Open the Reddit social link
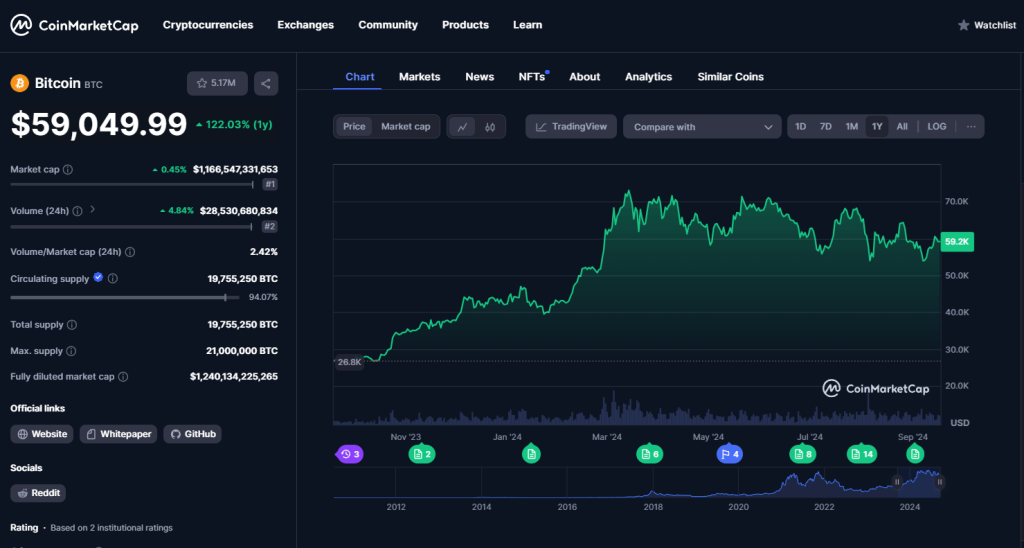 coord(38,493)
